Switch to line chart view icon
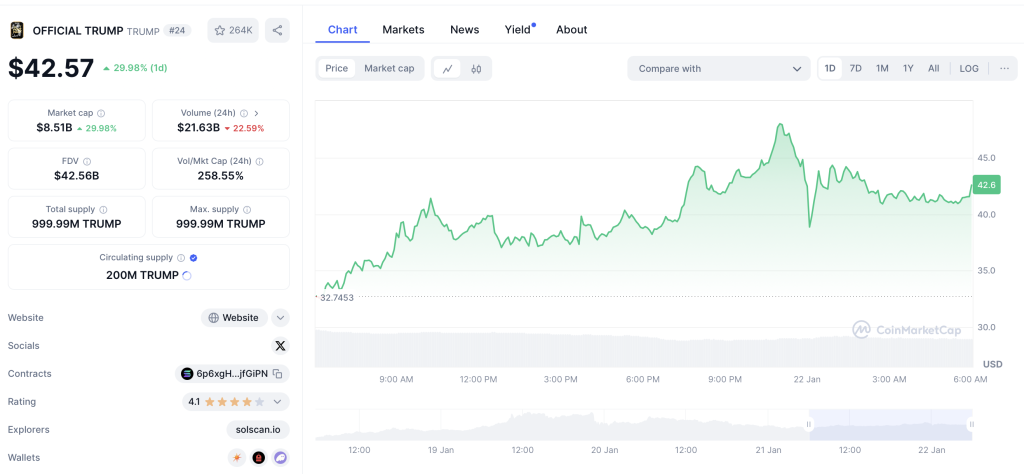 (447, 69)
